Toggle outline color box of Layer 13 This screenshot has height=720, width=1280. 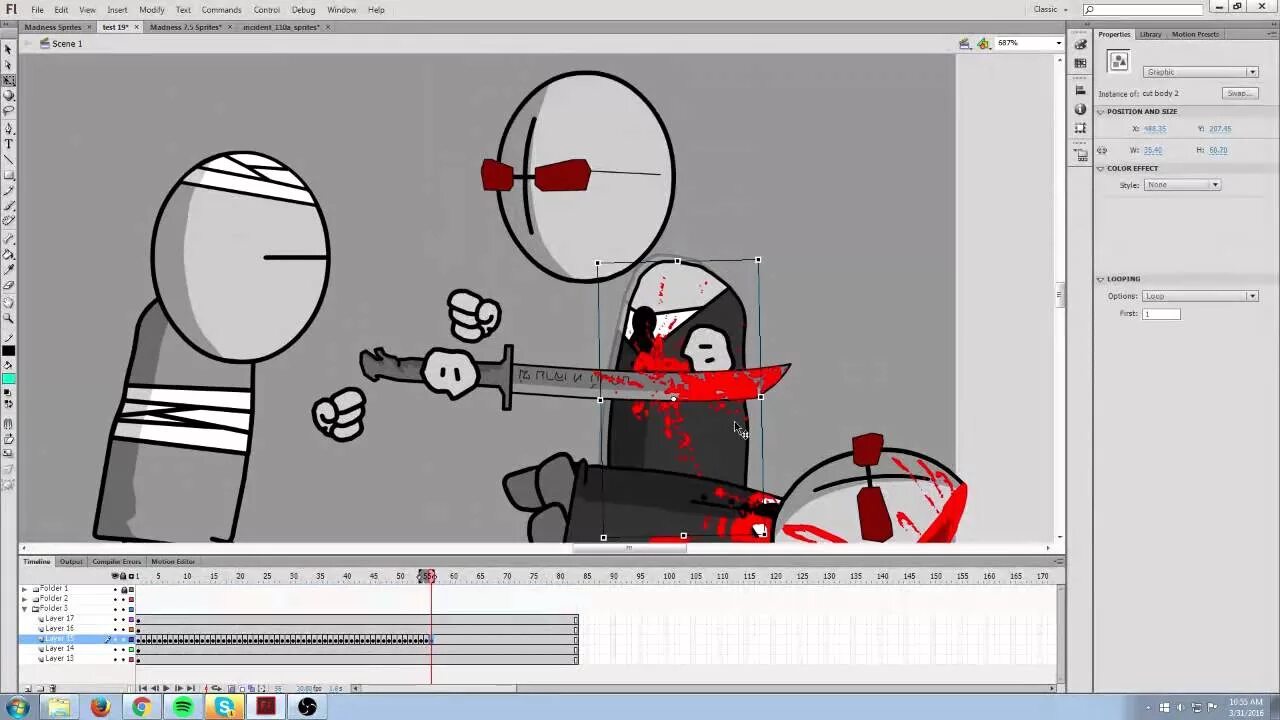pyautogui.click(x=131, y=659)
